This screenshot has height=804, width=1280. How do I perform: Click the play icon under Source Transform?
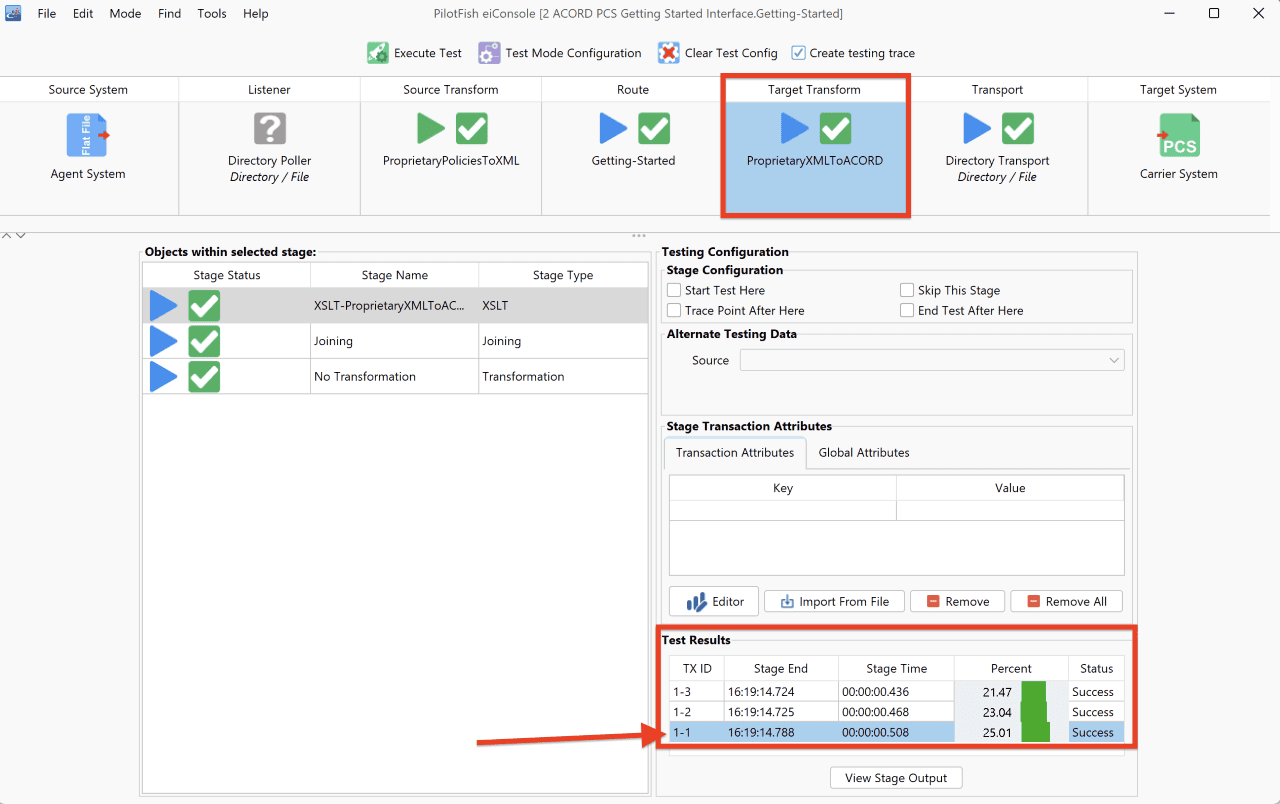pyautogui.click(x=431, y=129)
